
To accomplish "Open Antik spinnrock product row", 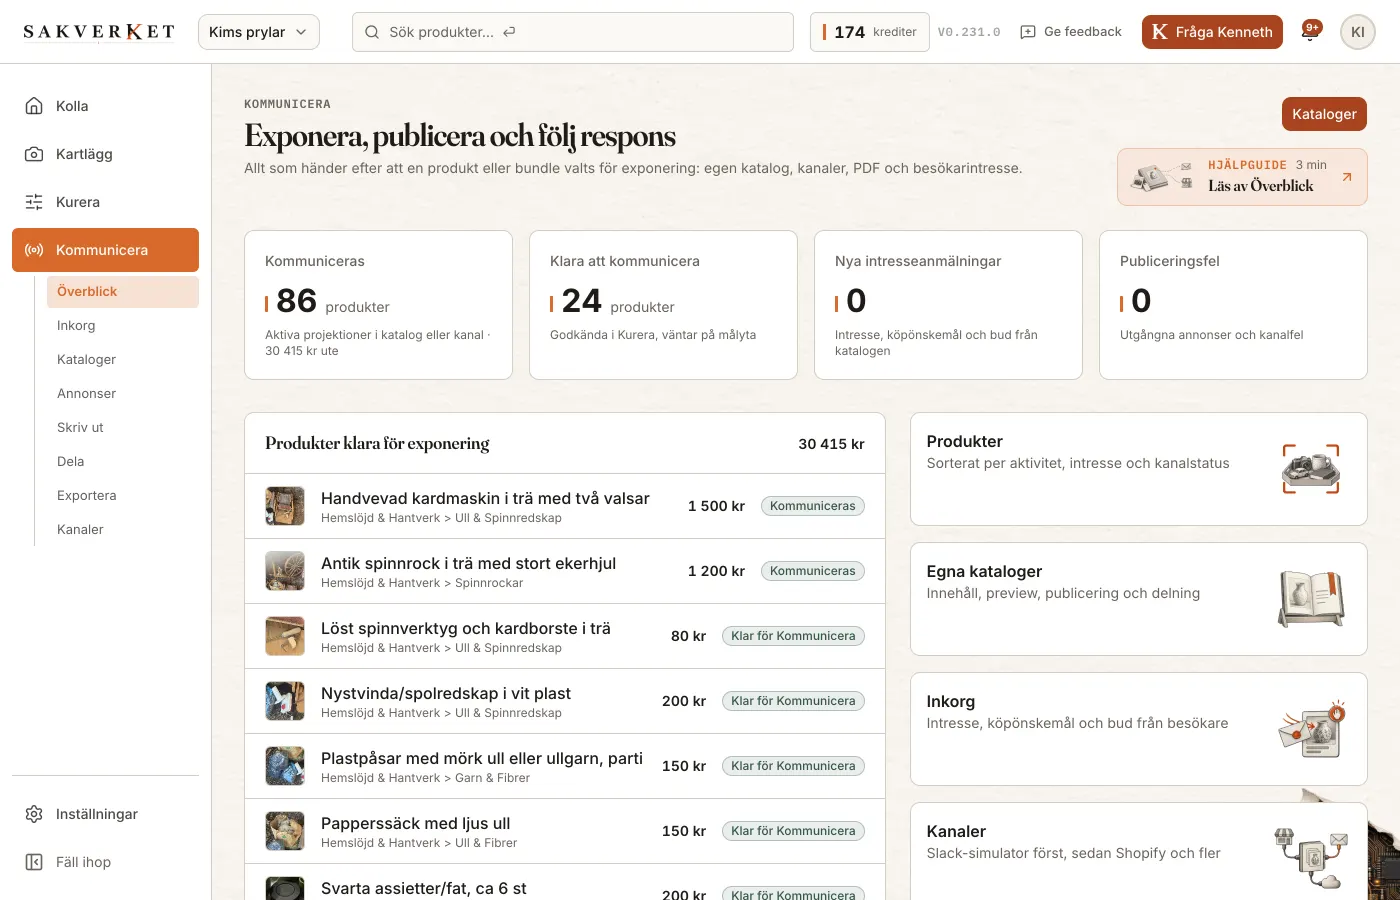I will pos(565,571).
